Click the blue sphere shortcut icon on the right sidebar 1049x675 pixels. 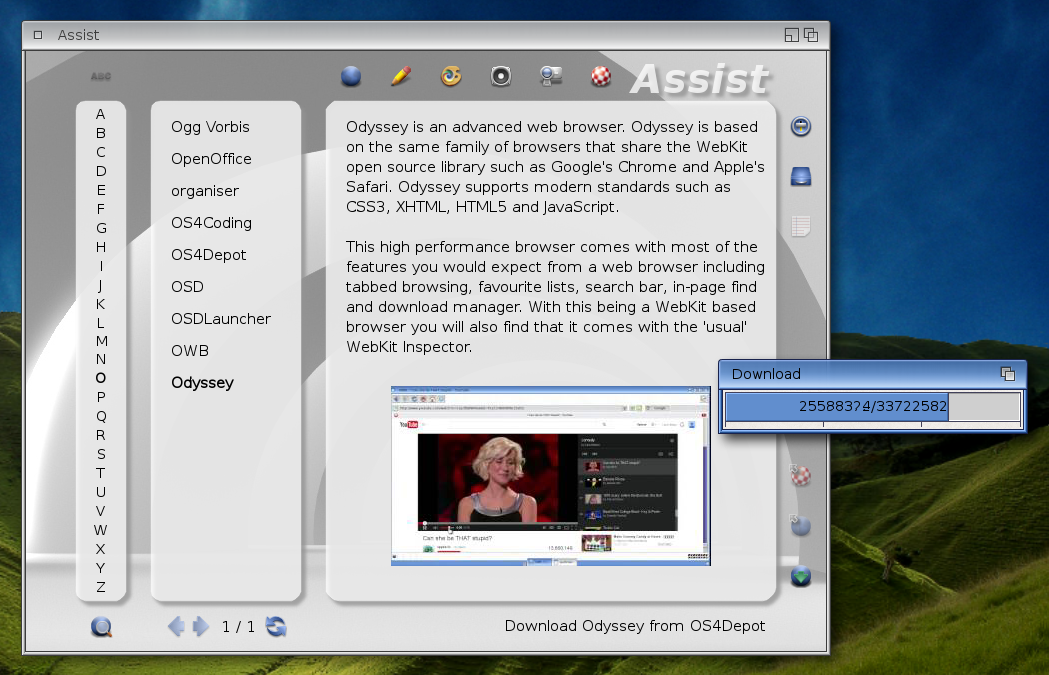coord(800,526)
